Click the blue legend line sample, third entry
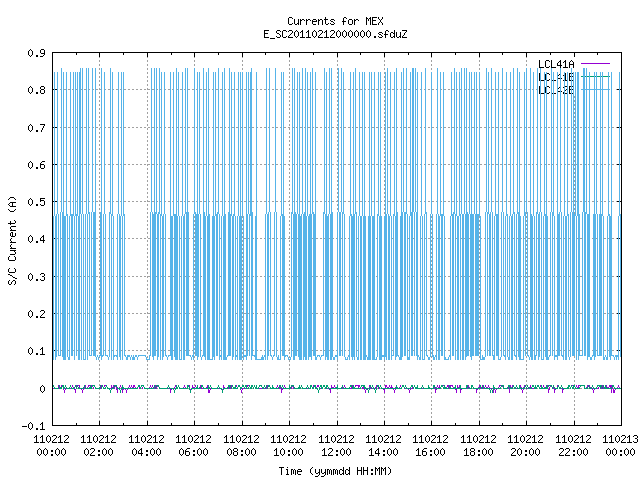The image size is (640, 480). pyautogui.click(x=595, y=89)
